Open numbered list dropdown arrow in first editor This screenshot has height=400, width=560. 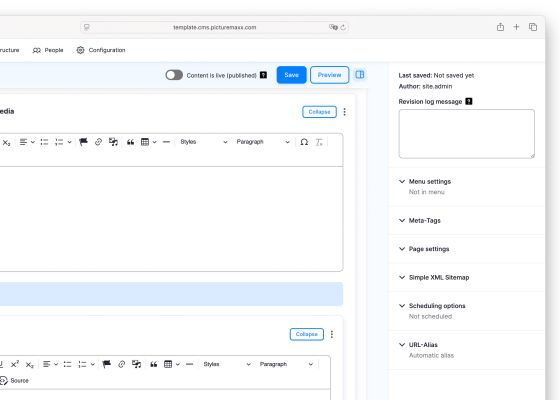(69, 142)
